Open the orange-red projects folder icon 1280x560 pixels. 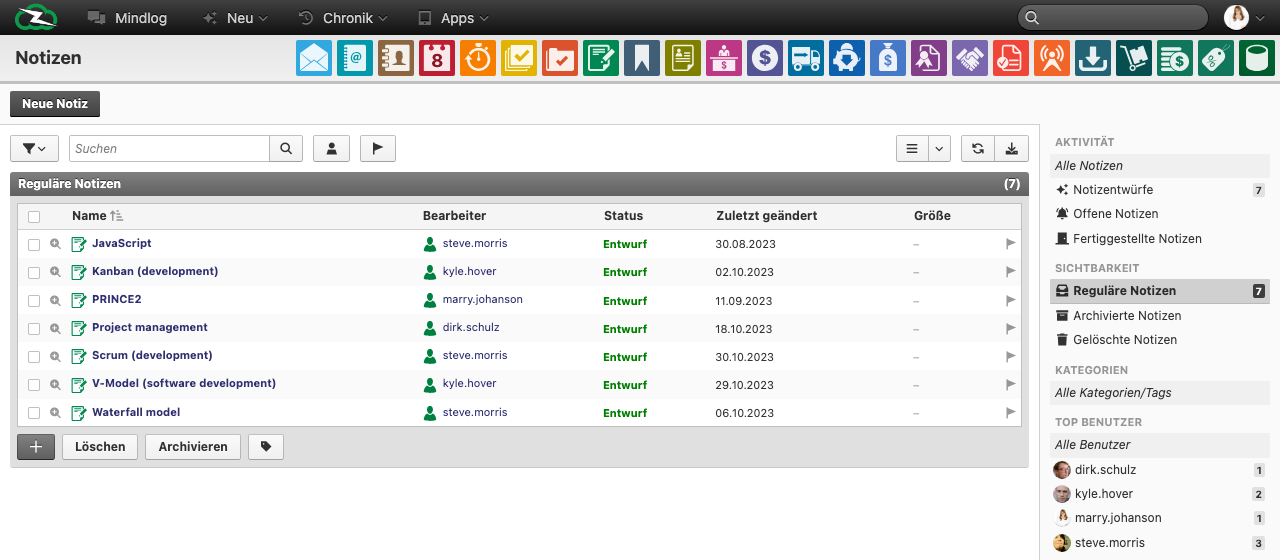560,58
